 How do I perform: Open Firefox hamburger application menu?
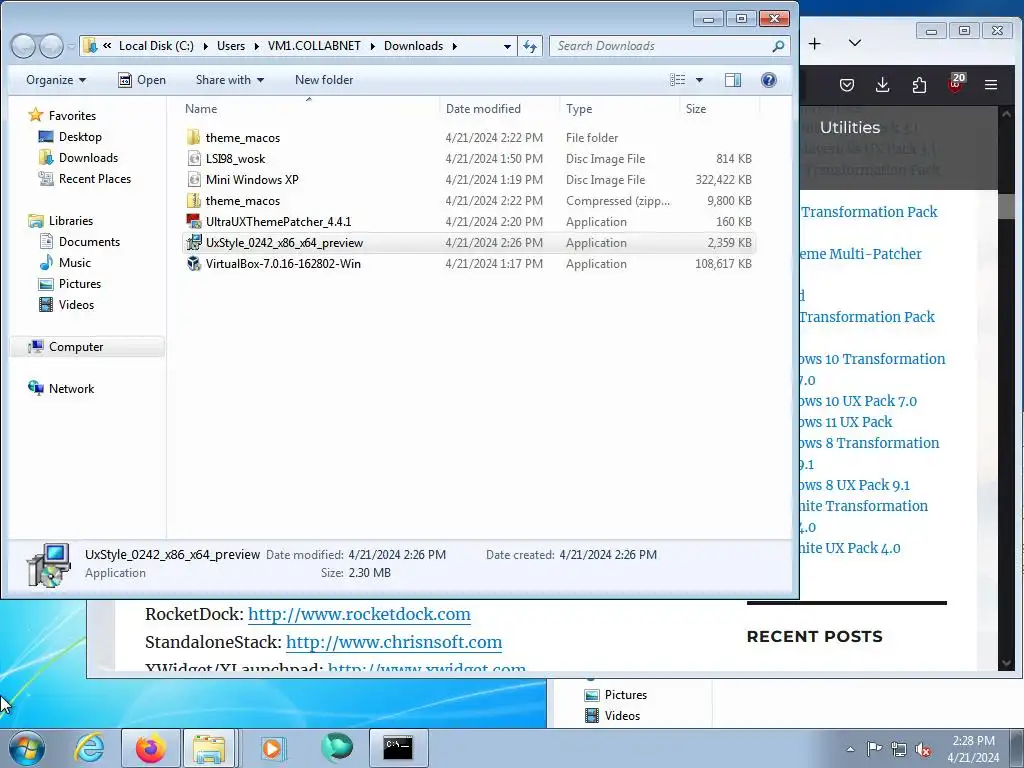pos(991,85)
